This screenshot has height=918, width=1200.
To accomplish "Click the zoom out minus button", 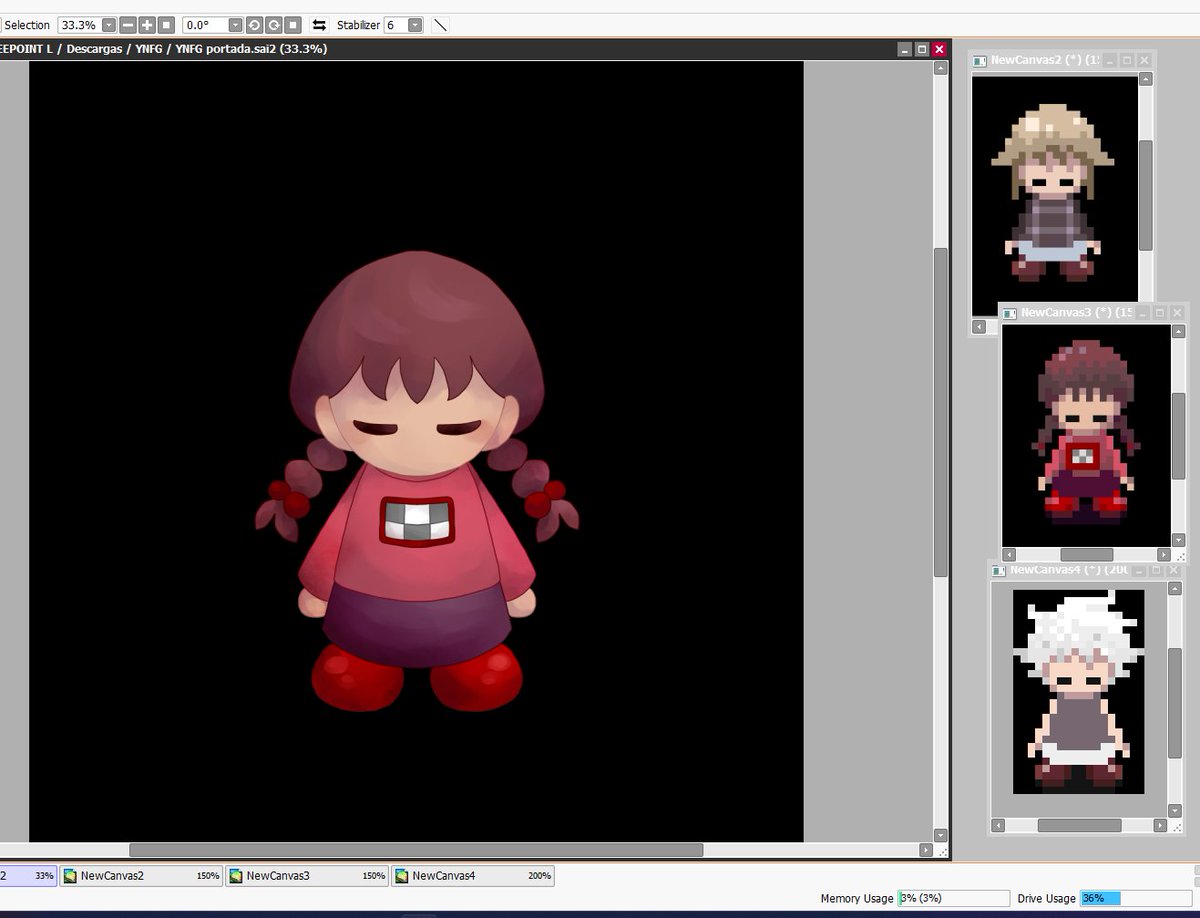I will point(128,25).
